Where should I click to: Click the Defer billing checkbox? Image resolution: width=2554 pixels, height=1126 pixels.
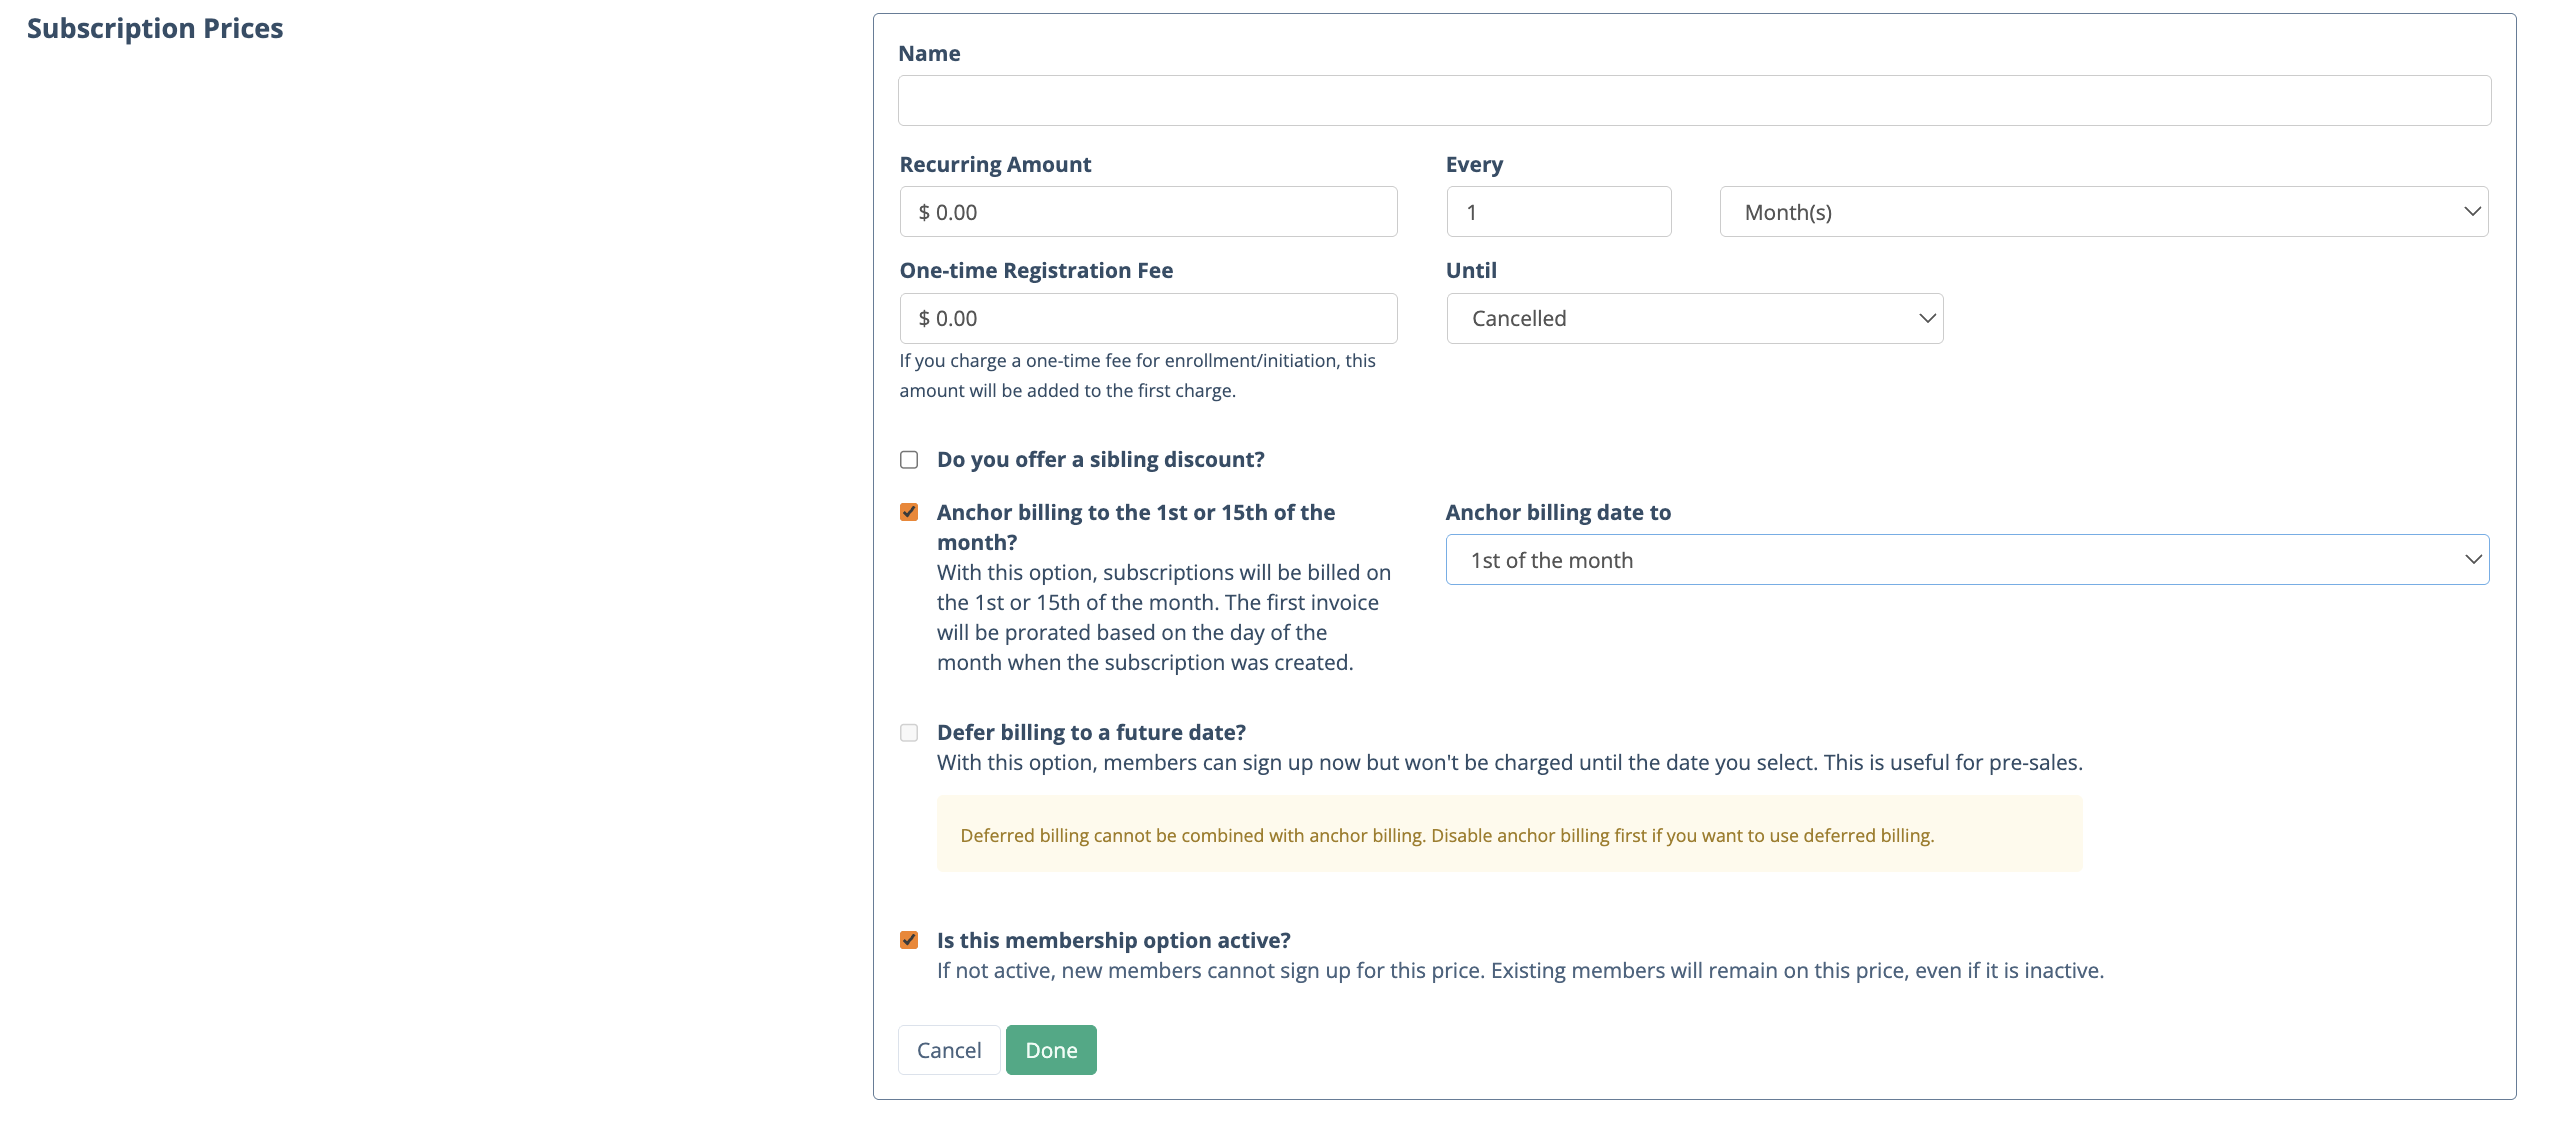(908, 733)
